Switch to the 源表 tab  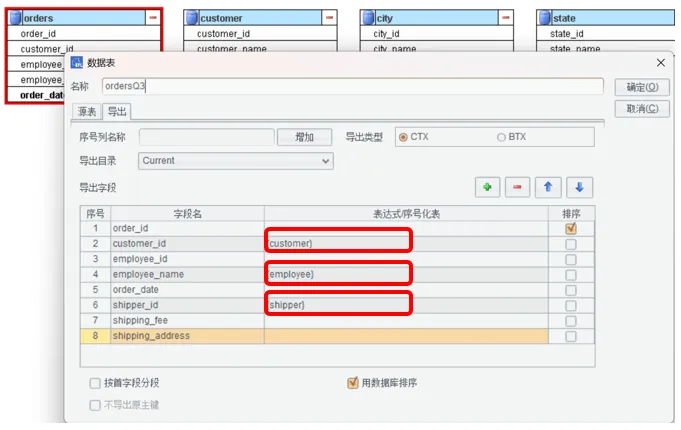tap(86, 112)
